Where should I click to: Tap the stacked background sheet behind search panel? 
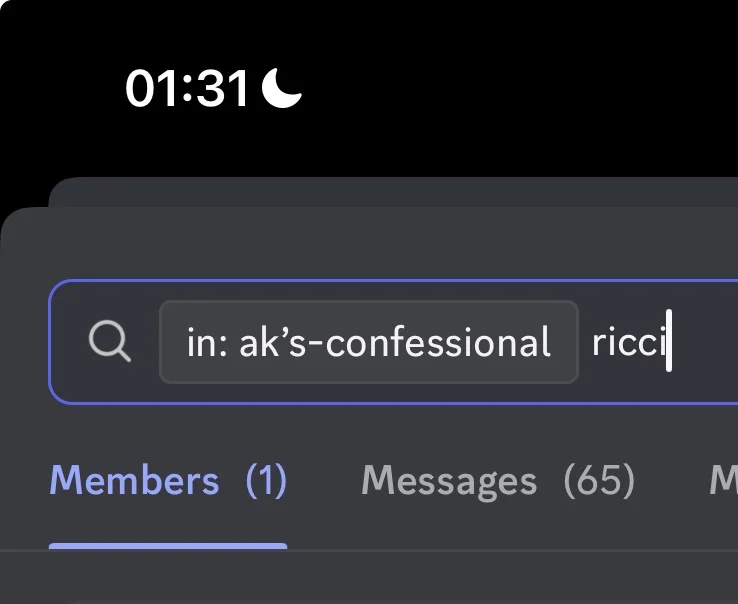tap(393, 192)
